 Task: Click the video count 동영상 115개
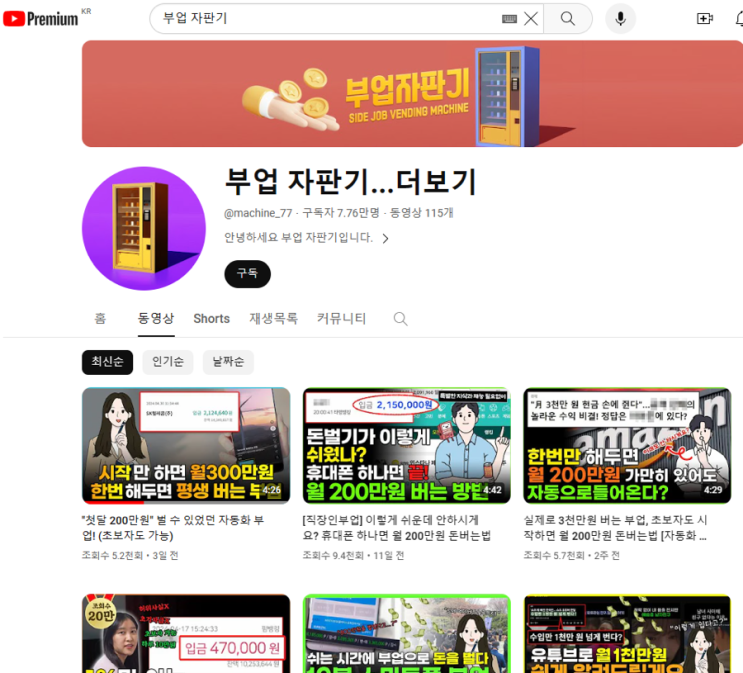[422, 213]
